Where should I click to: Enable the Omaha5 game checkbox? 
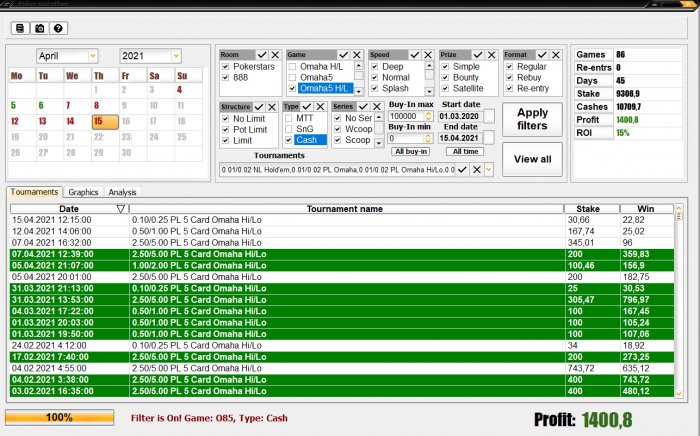tap(292, 78)
